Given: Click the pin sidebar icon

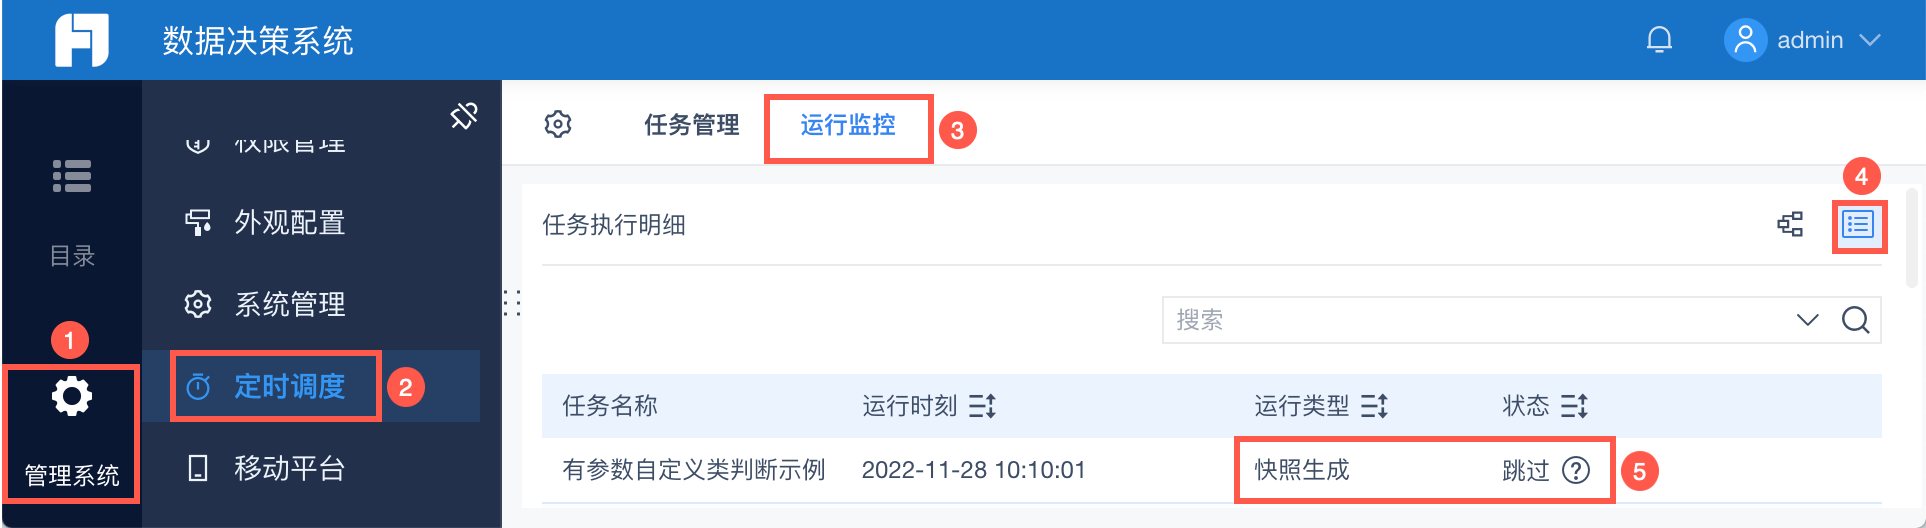Looking at the screenshot, I should click(x=464, y=116).
